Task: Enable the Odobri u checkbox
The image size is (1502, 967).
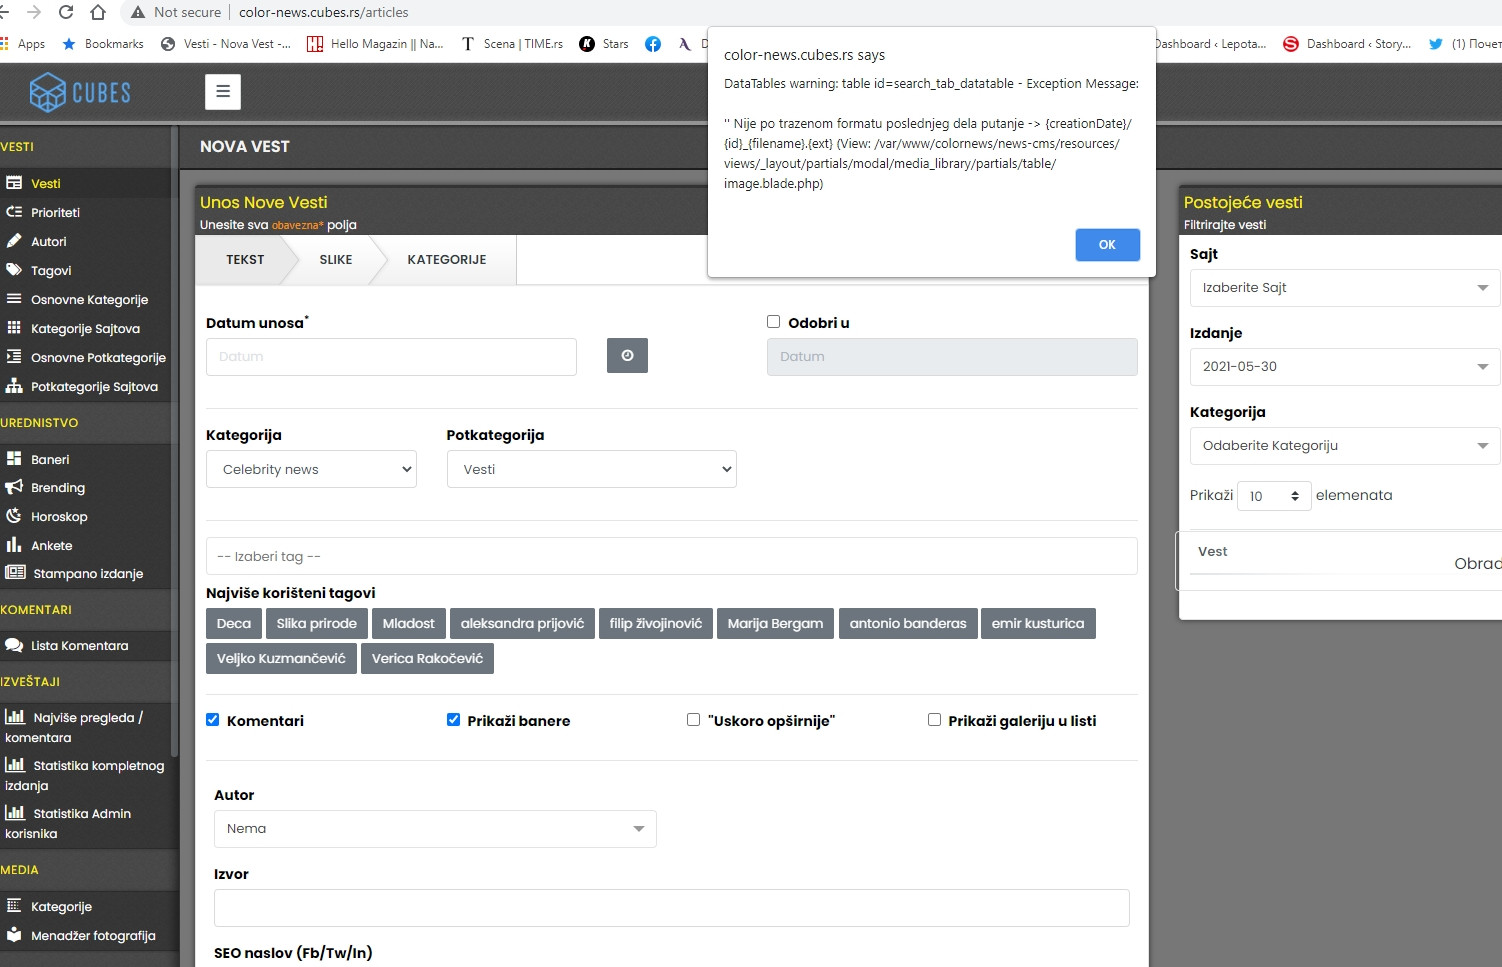Action: click(773, 322)
